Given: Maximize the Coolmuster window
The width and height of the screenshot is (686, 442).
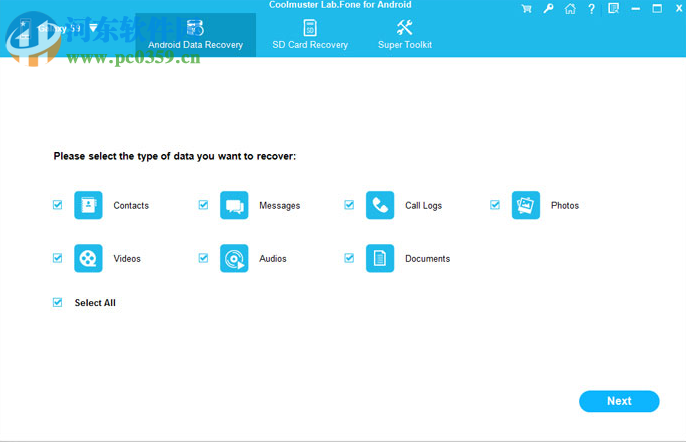Looking at the screenshot, I should [657, 9].
